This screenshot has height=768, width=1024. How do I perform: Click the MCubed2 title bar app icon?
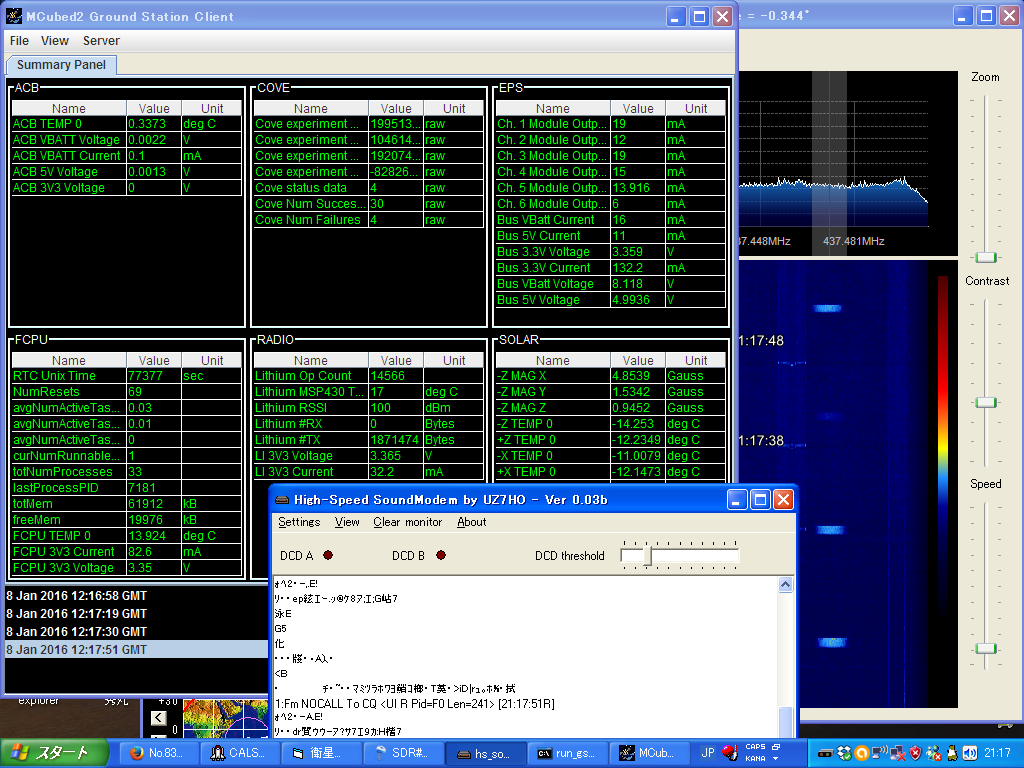click(x=14, y=16)
